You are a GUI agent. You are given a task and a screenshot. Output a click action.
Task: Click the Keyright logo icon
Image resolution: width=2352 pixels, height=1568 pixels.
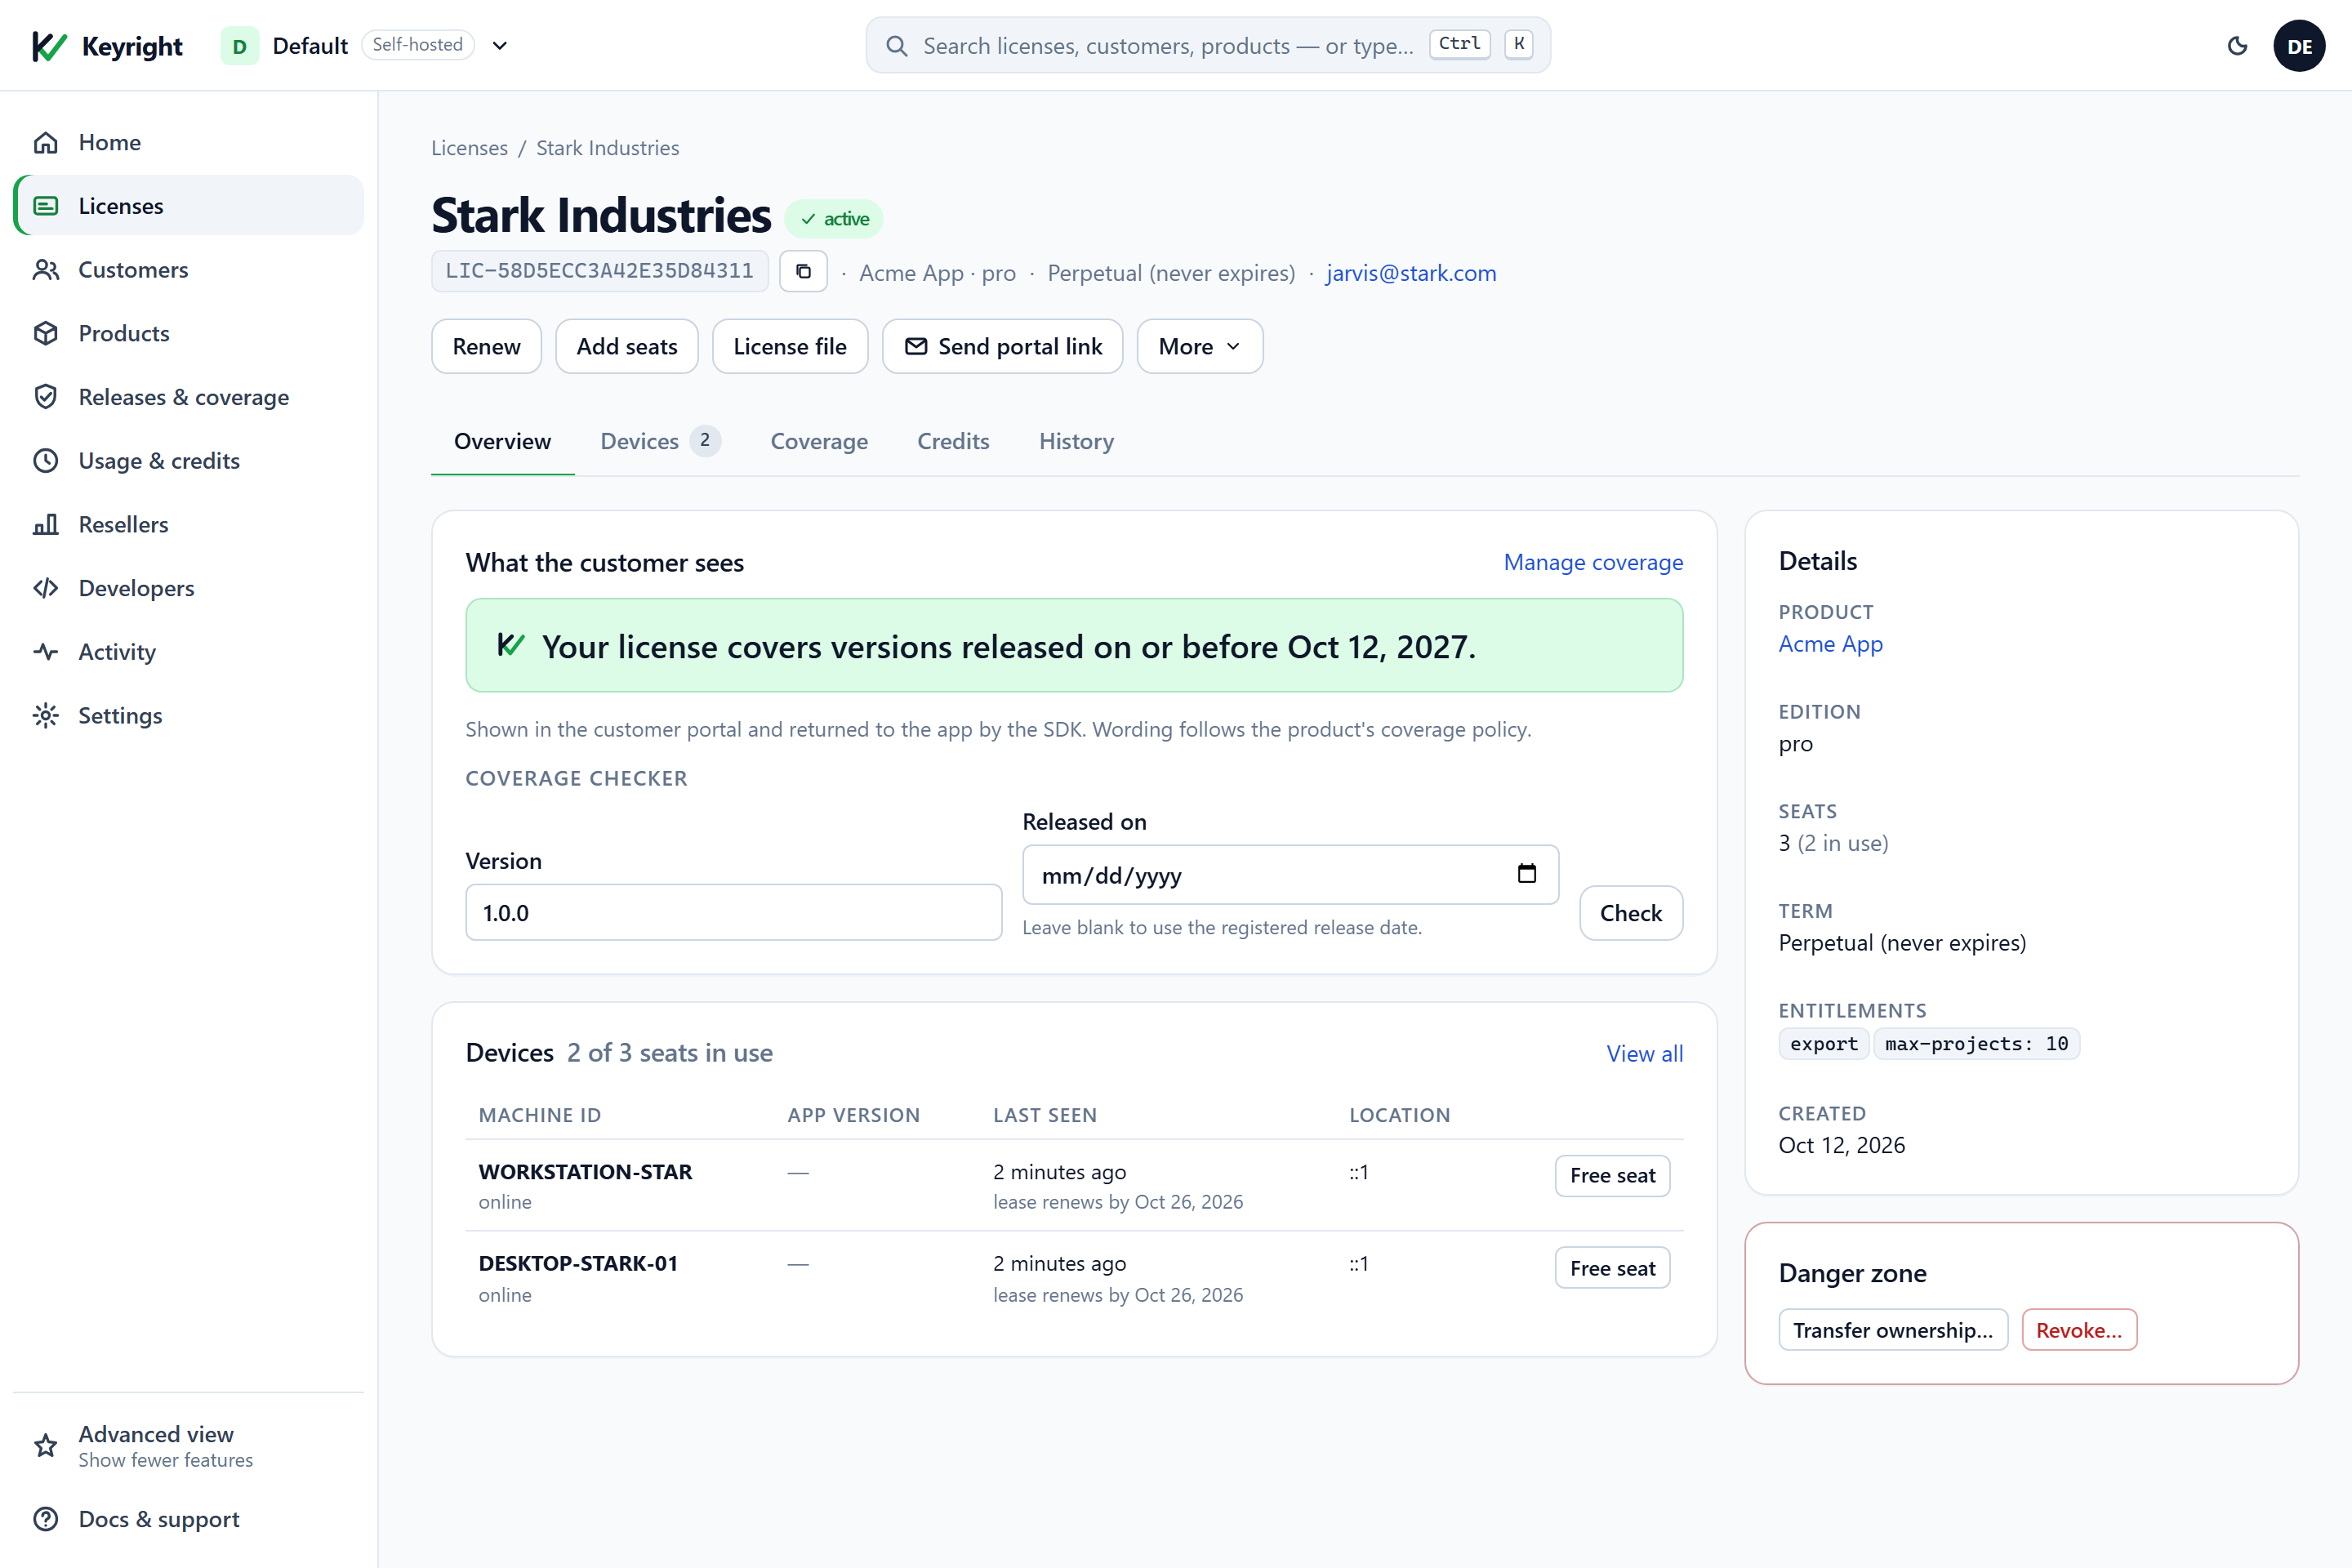[49, 46]
